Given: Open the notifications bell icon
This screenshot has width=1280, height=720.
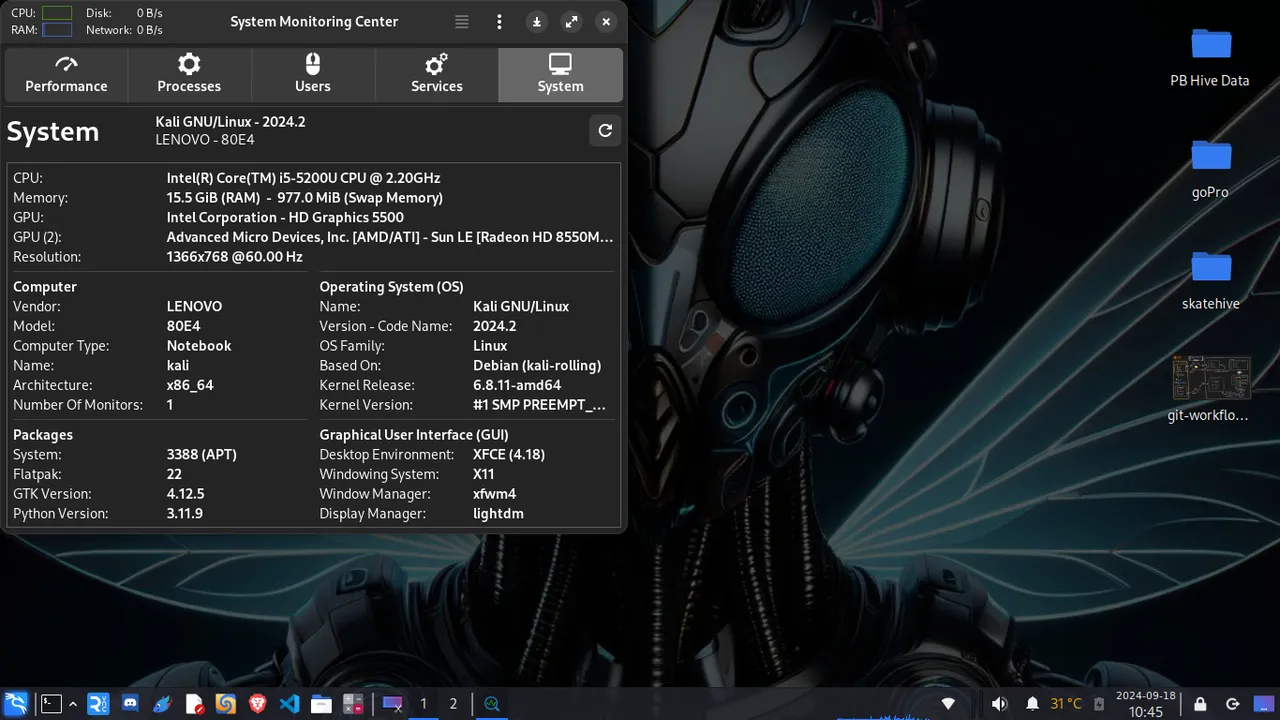Looking at the screenshot, I should point(1033,704).
